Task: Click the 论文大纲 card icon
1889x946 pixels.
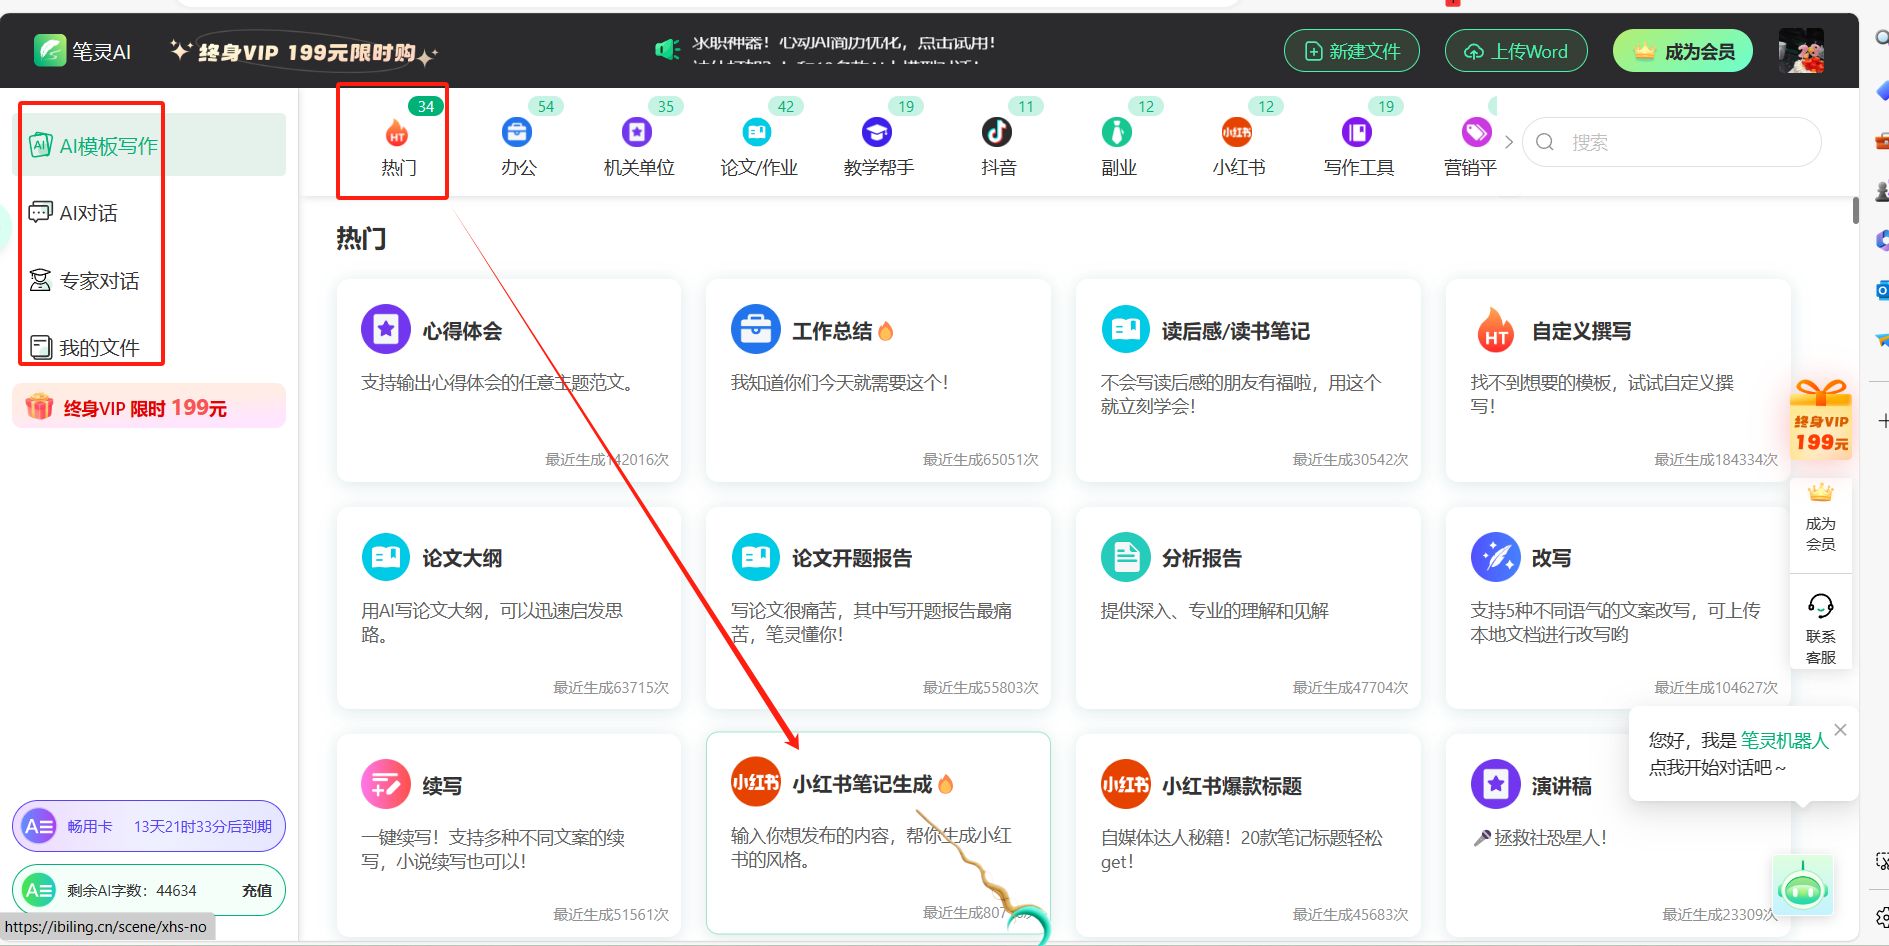Action: click(386, 557)
